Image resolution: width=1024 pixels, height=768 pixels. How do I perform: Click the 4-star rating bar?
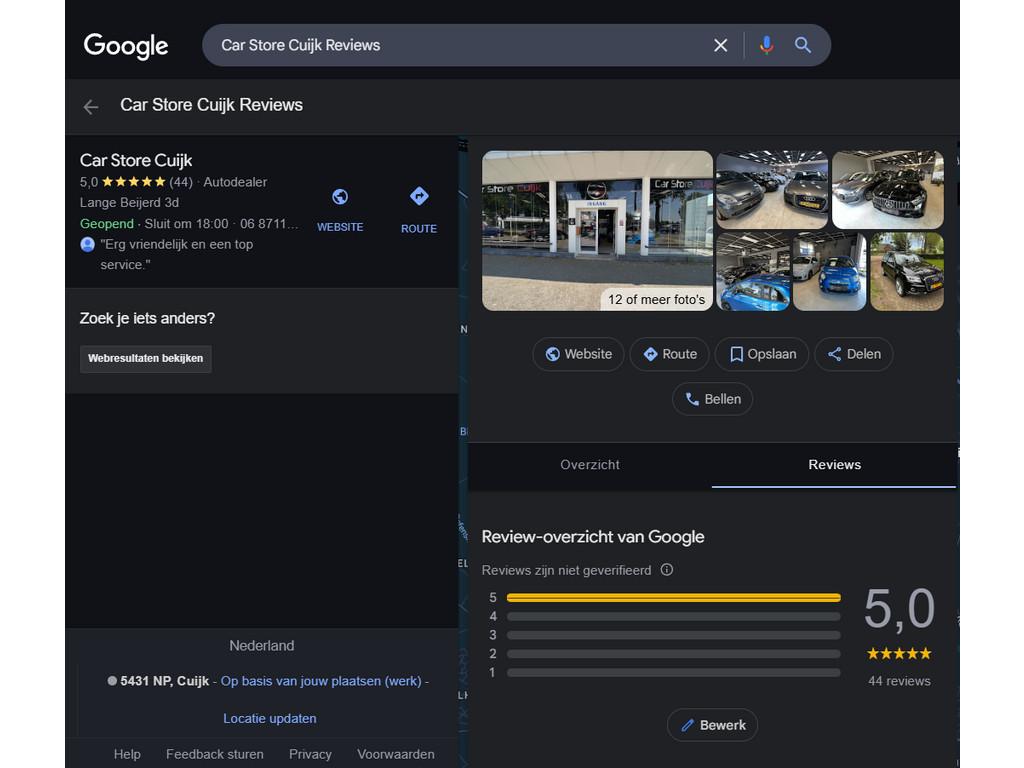pos(673,616)
